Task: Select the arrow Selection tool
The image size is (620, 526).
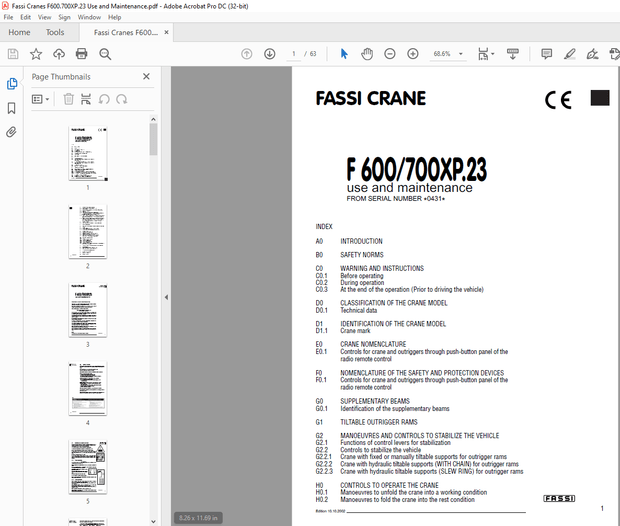Action: click(x=344, y=54)
